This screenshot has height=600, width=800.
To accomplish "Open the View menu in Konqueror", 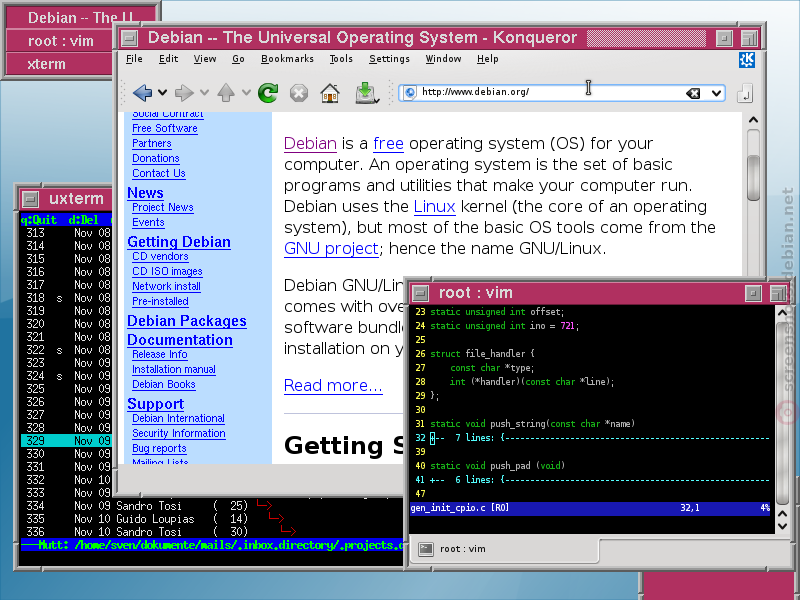I will [x=205, y=59].
